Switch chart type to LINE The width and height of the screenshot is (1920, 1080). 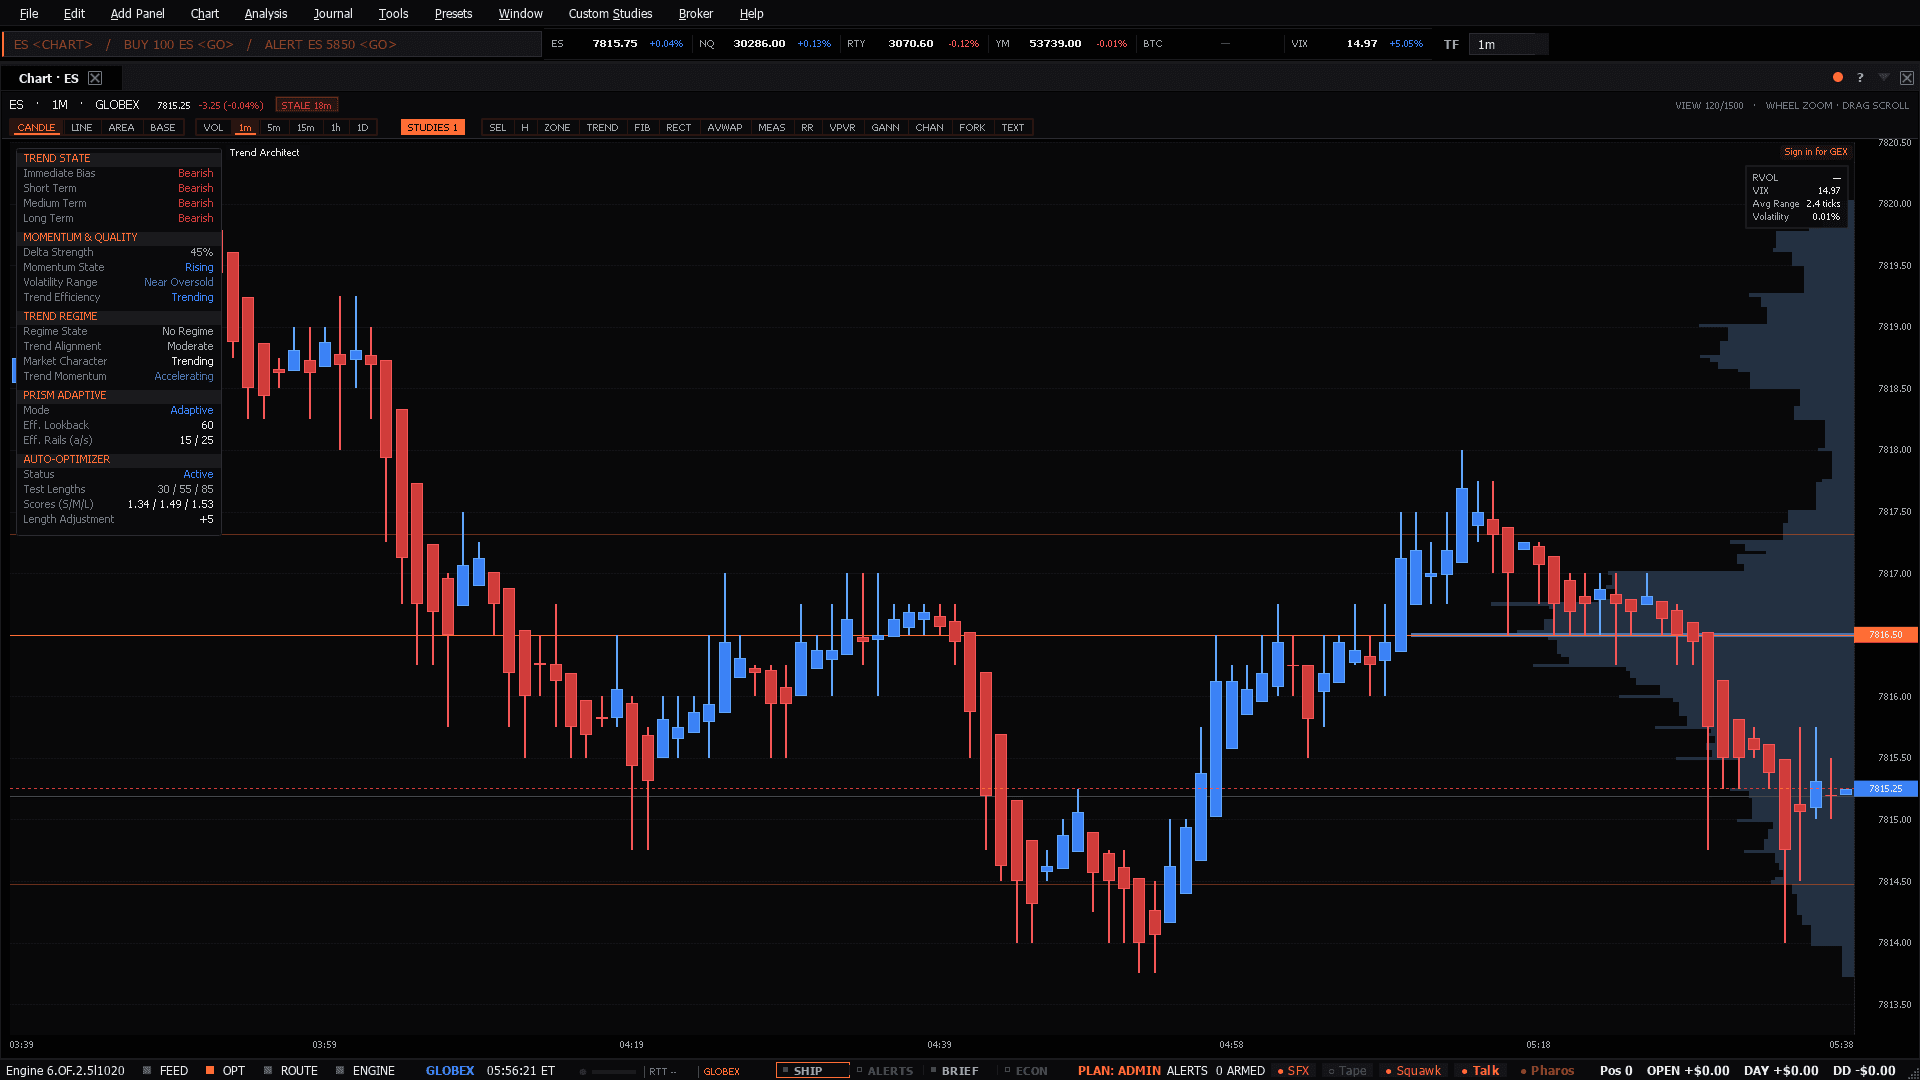tap(82, 127)
